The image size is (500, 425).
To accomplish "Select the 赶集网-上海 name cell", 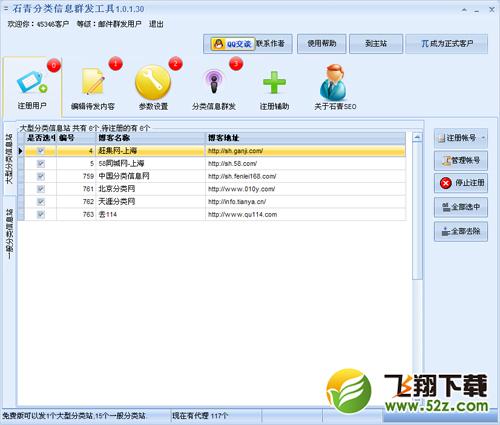I will (x=151, y=151).
